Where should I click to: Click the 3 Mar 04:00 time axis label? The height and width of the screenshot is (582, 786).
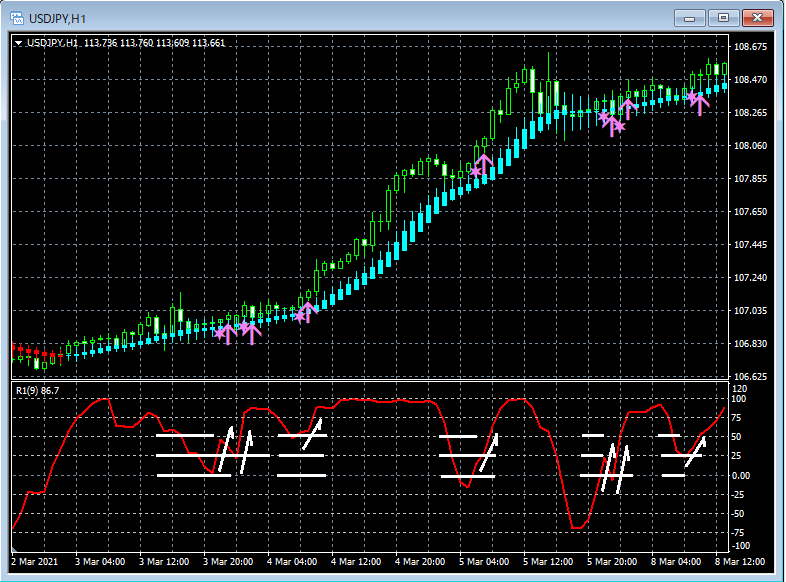click(x=100, y=561)
